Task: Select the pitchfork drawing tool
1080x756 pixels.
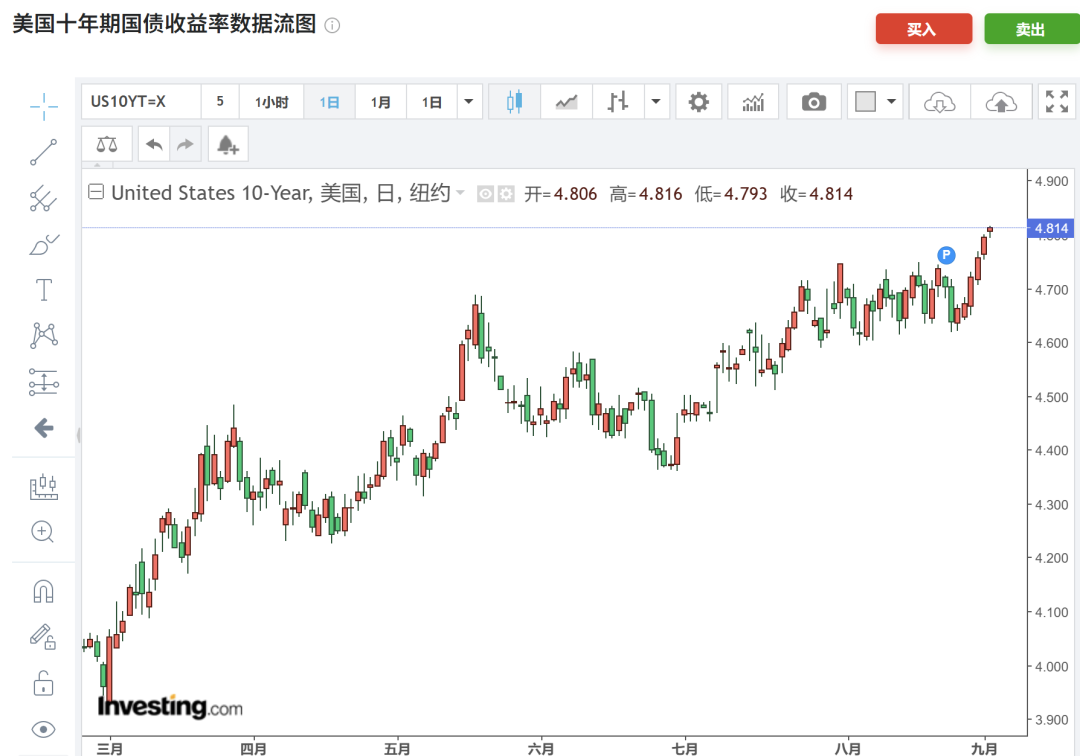Action: pos(43,198)
